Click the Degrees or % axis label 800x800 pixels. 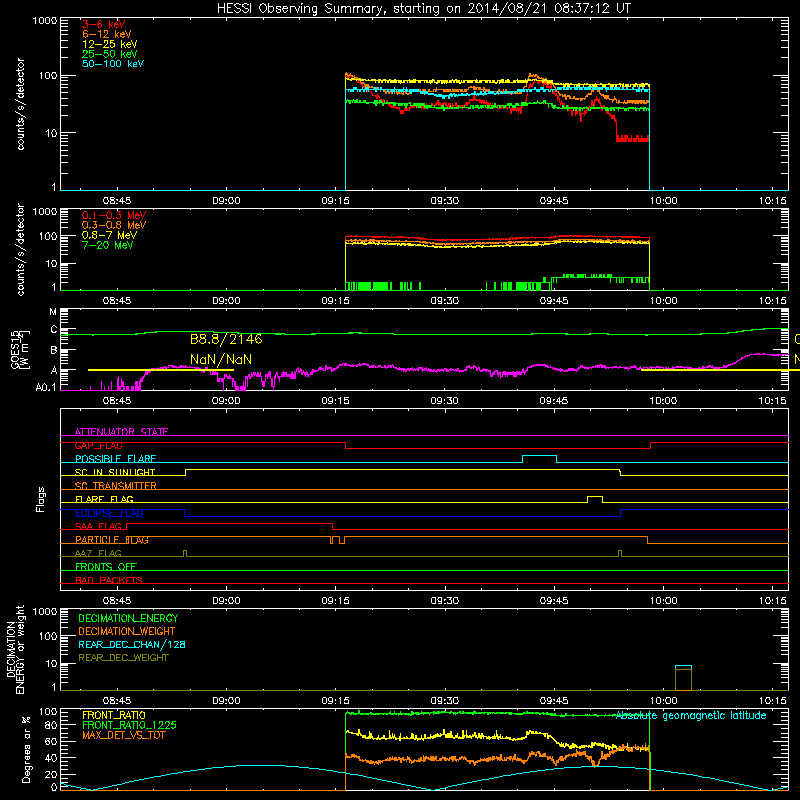pyautogui.click(x=26, y=750)
